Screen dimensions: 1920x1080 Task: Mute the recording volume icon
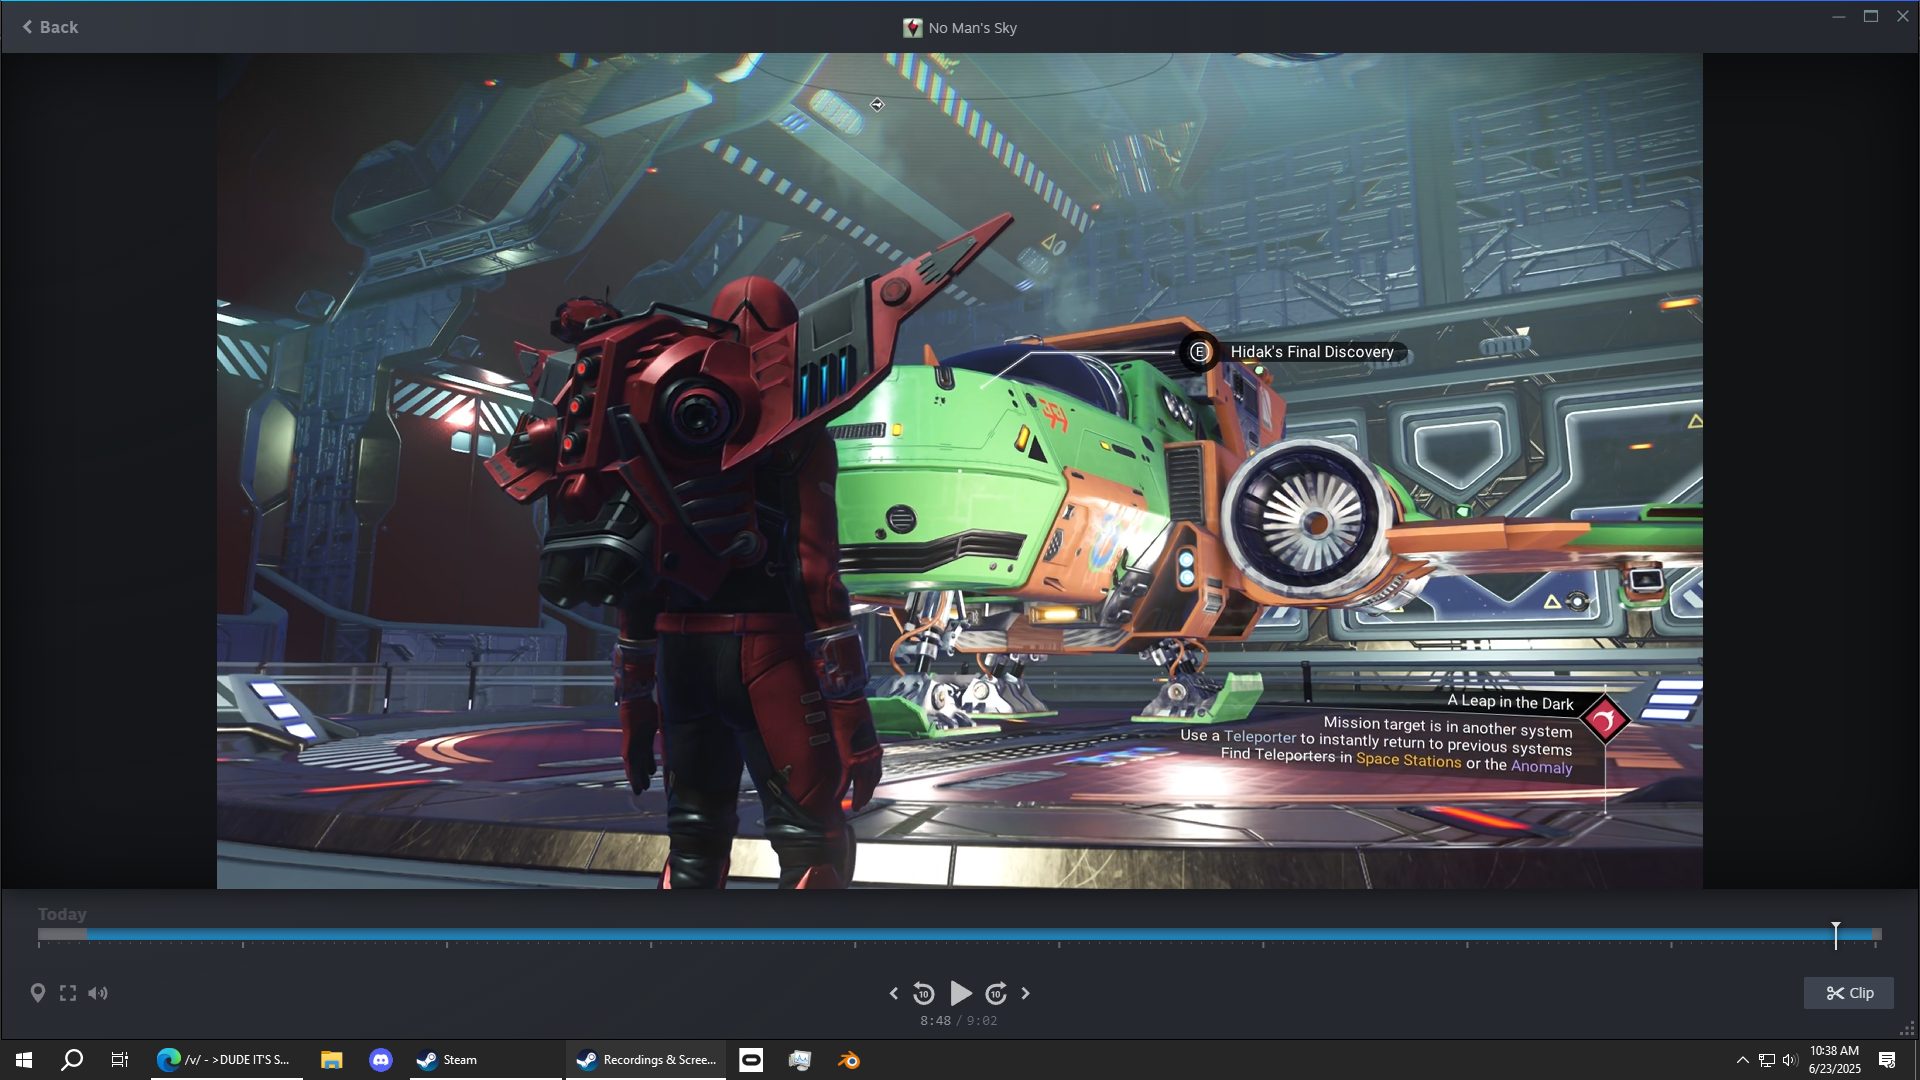(x=98, y=993)
